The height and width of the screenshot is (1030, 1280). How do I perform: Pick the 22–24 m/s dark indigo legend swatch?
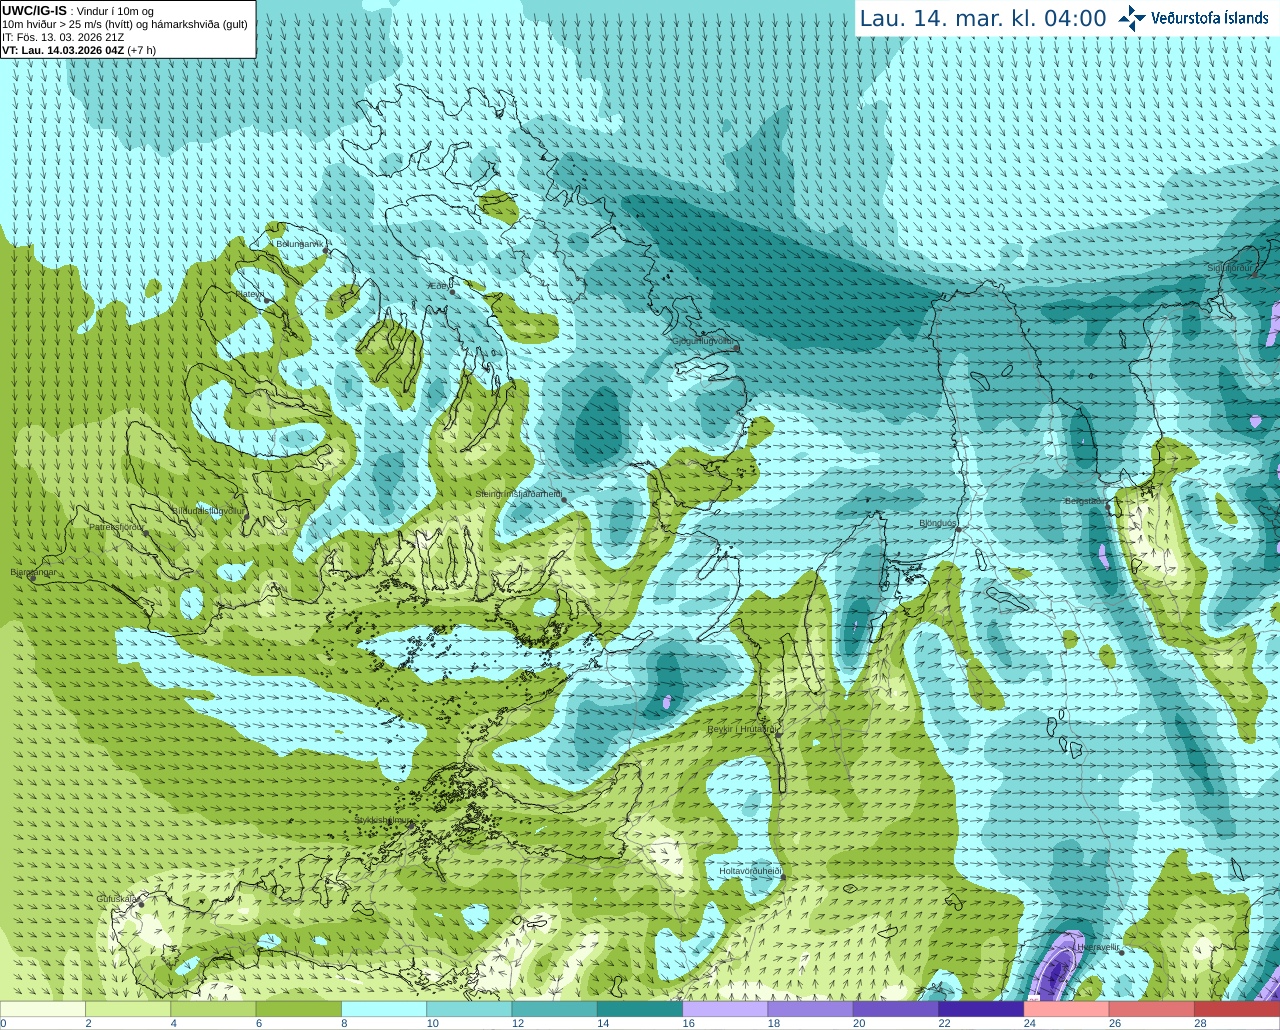981,1009
